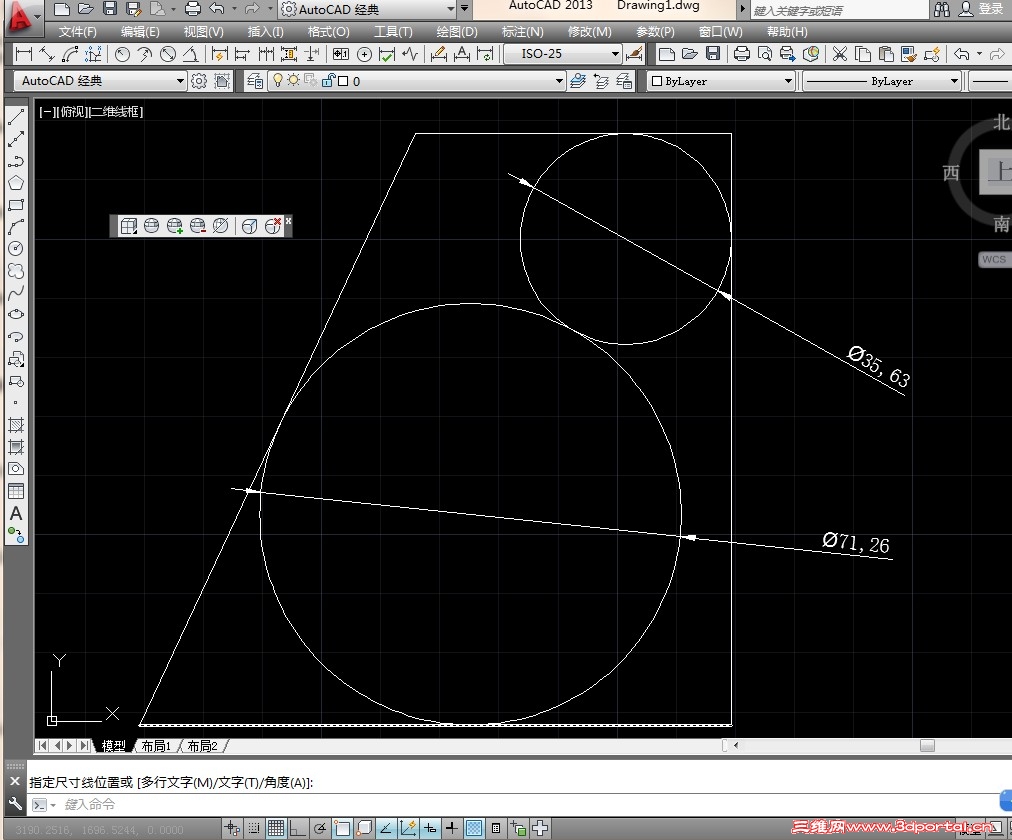Open the ByLayer linetype dropdown
This screenshot has height=840, width=1012.
954,81
